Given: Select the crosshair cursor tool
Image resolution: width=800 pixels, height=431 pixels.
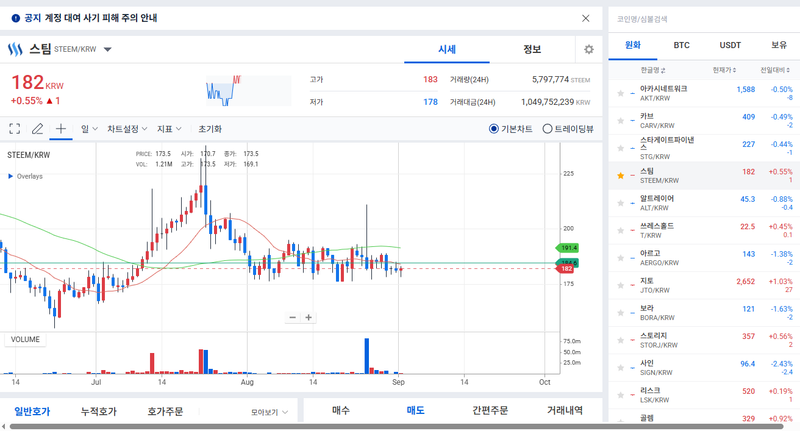Looking at the screenshot, I should (60, 129).
